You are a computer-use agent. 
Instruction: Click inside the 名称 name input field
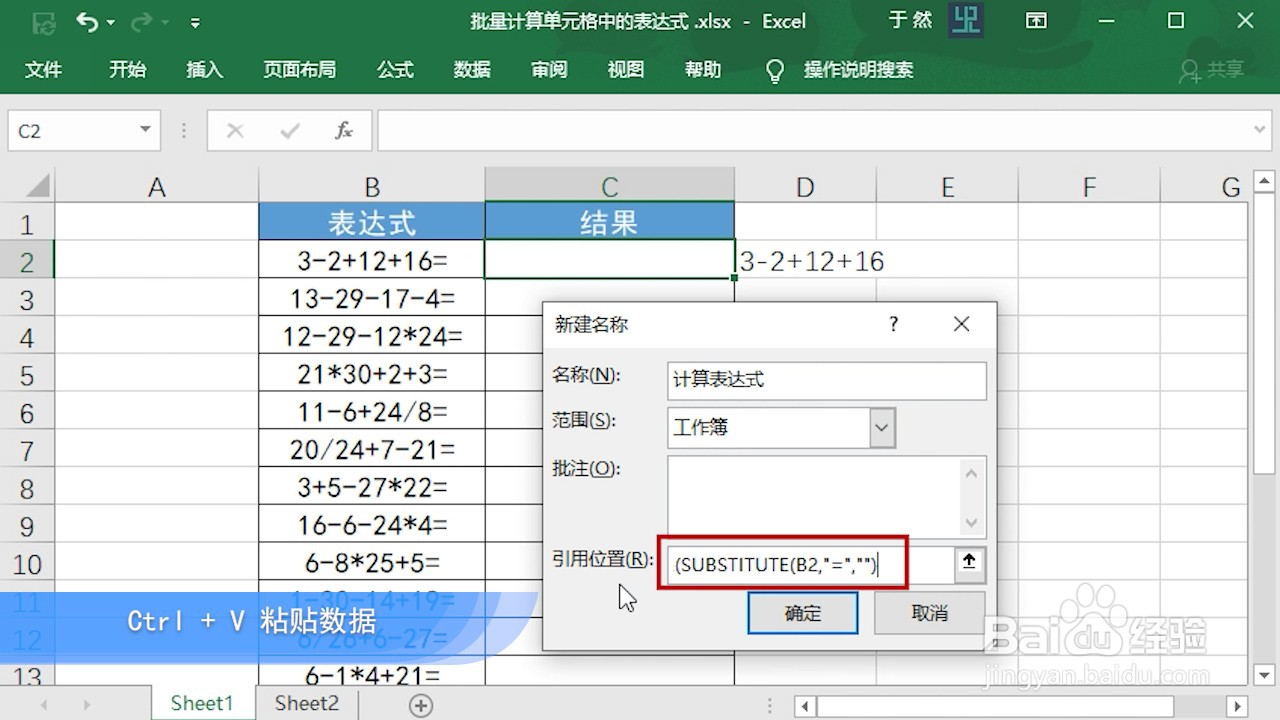point(826,380)
